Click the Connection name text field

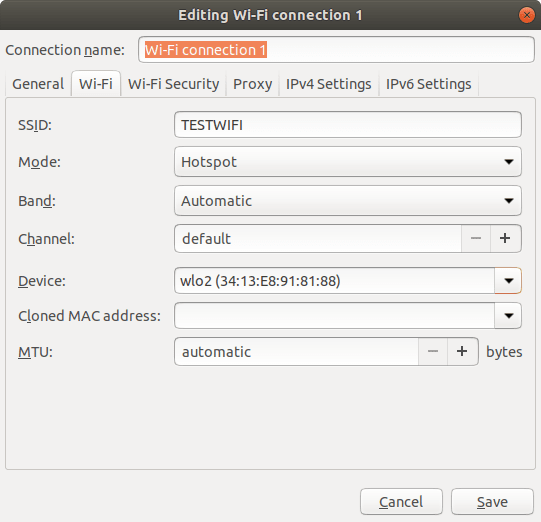click(x=336, y=50)
